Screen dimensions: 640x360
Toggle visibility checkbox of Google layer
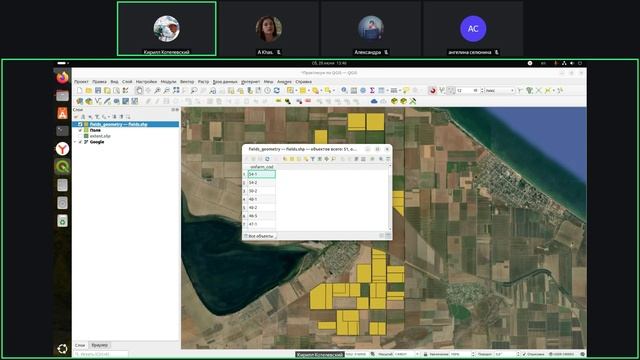[80, 142]
